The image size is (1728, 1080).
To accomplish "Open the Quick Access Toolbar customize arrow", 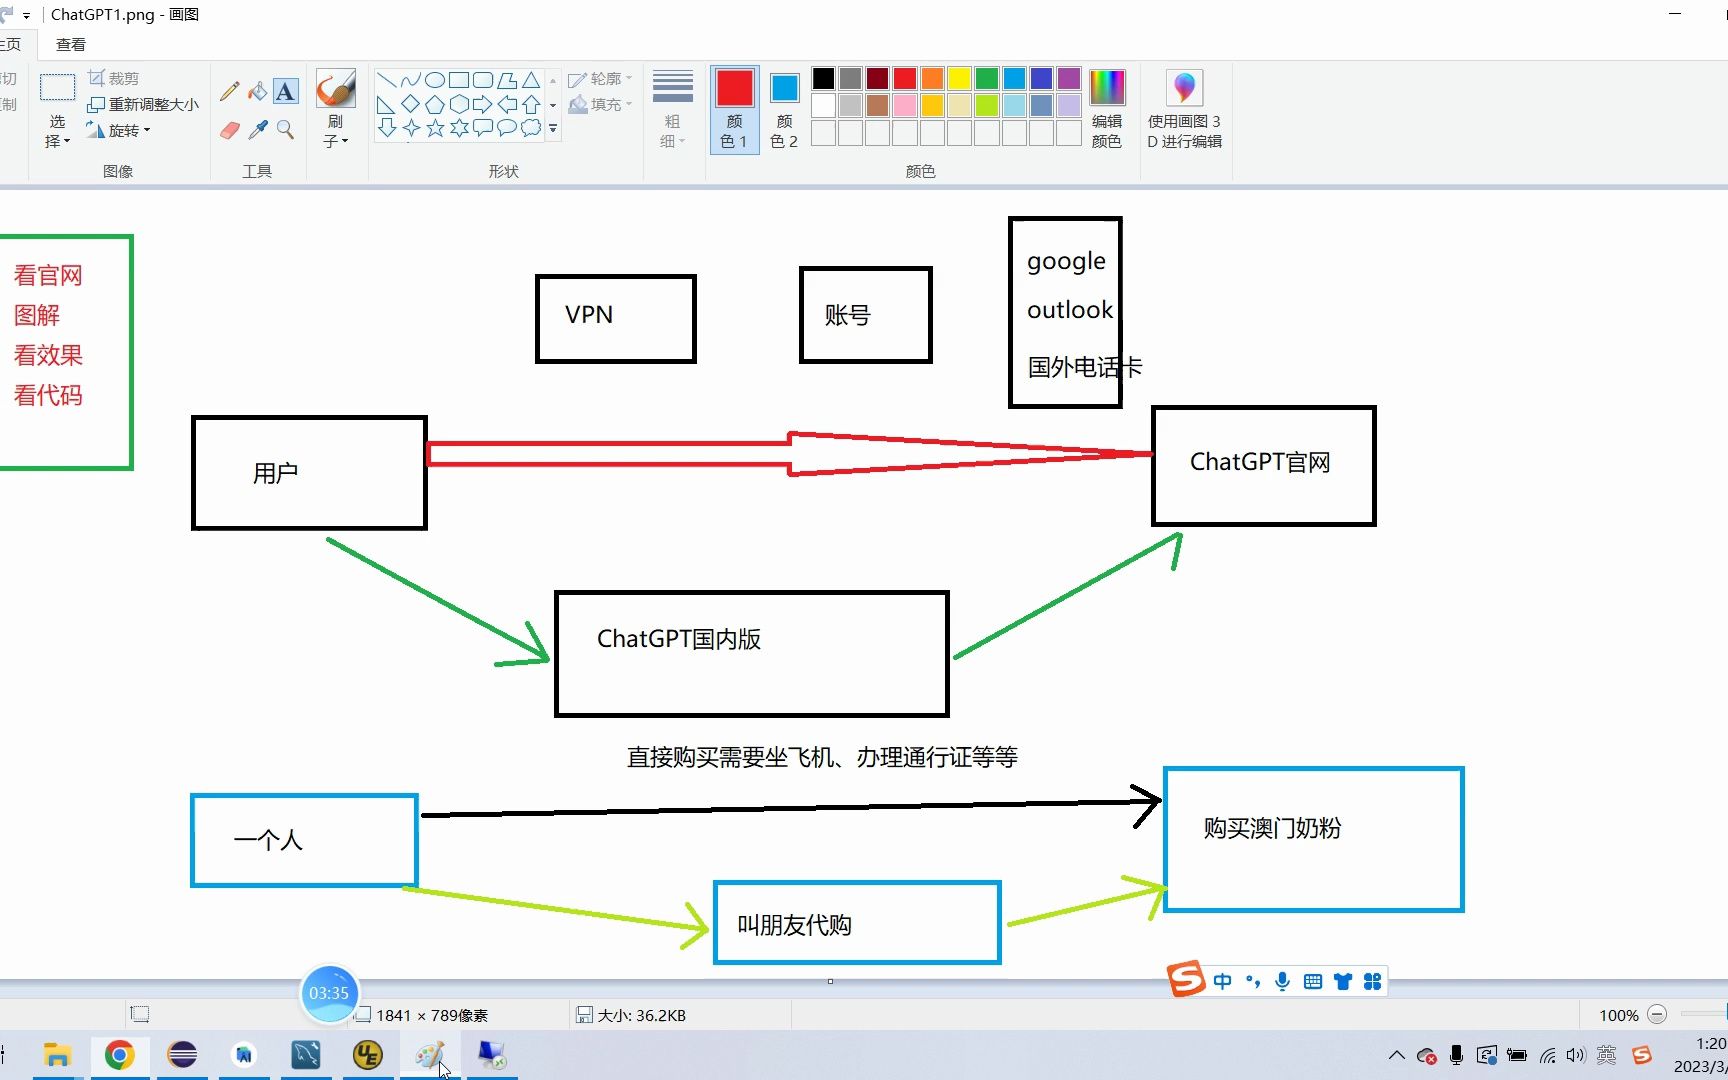I will (26, 15).
